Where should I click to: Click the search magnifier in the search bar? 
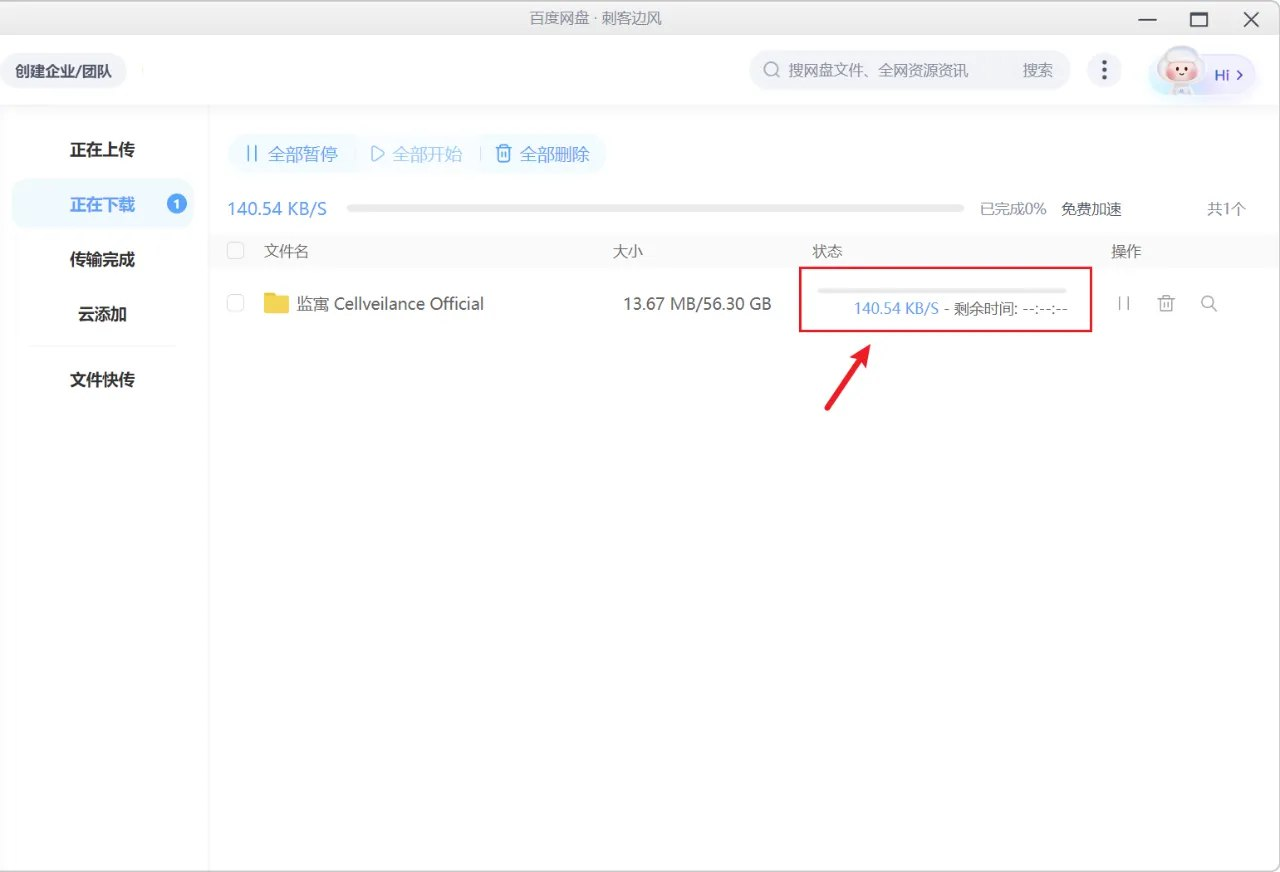[771, 70]
